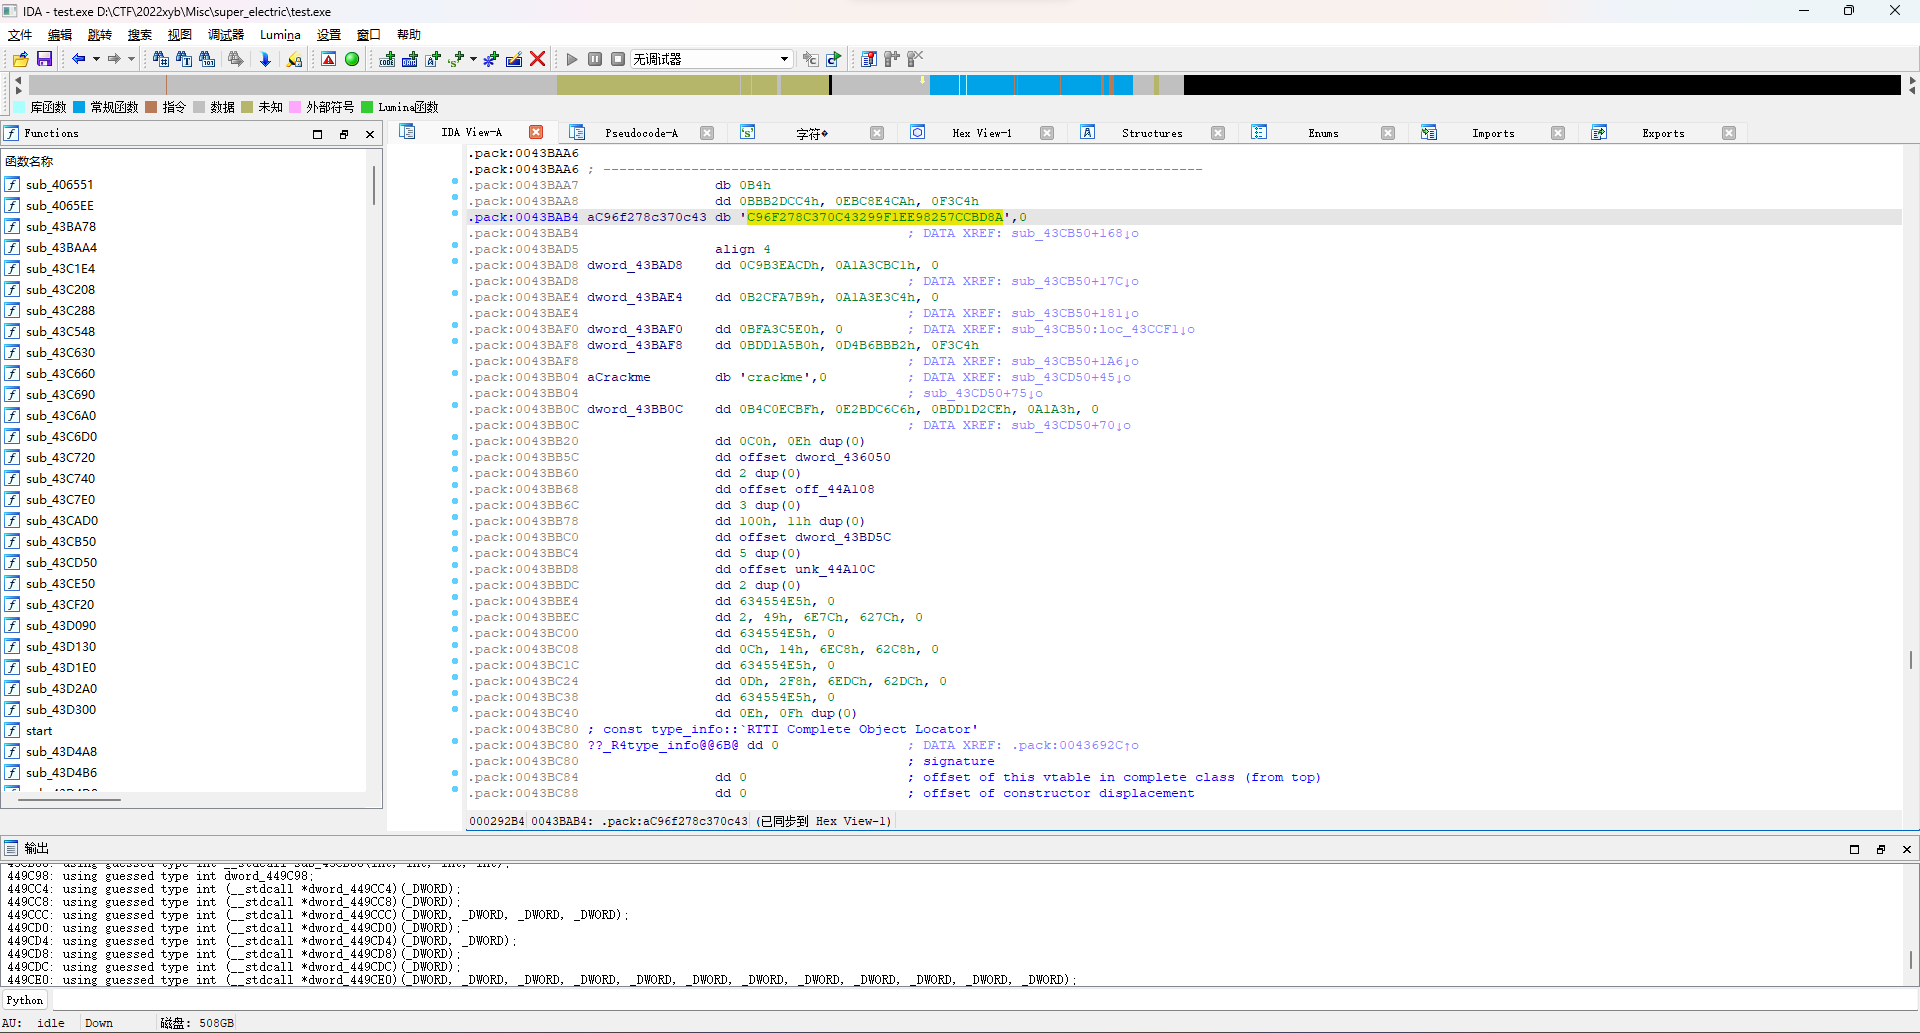Open the 调试器 menu

(226, 35)
